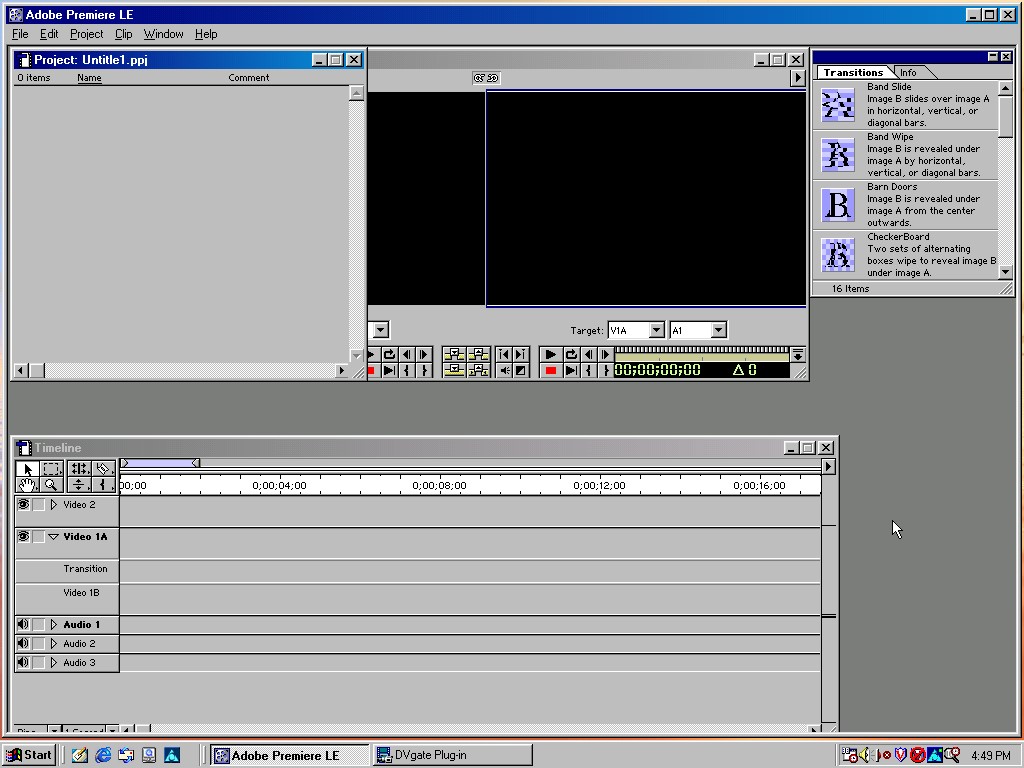Open the source clip dropdown in monitor
Viewport: 1024px width, 768px height.
(x=381, y=330)
